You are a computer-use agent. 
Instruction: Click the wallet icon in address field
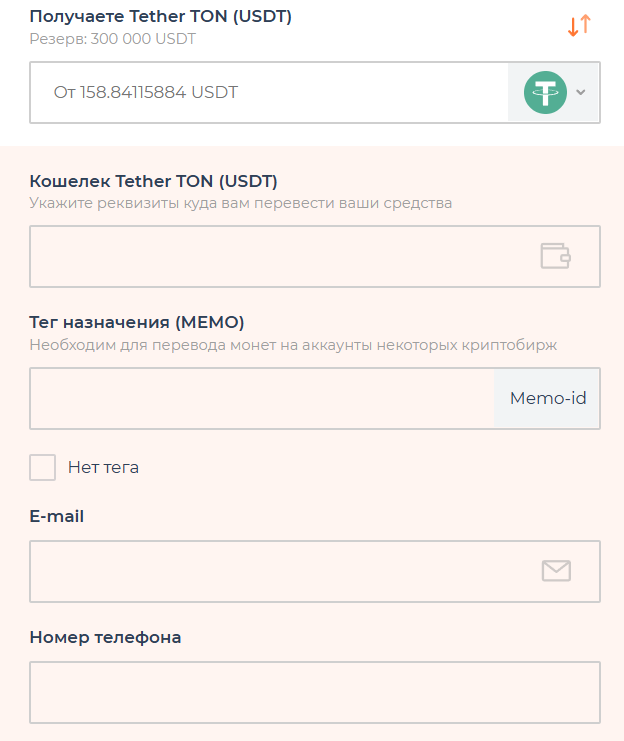pyautogui.click(x=555, y=256)
